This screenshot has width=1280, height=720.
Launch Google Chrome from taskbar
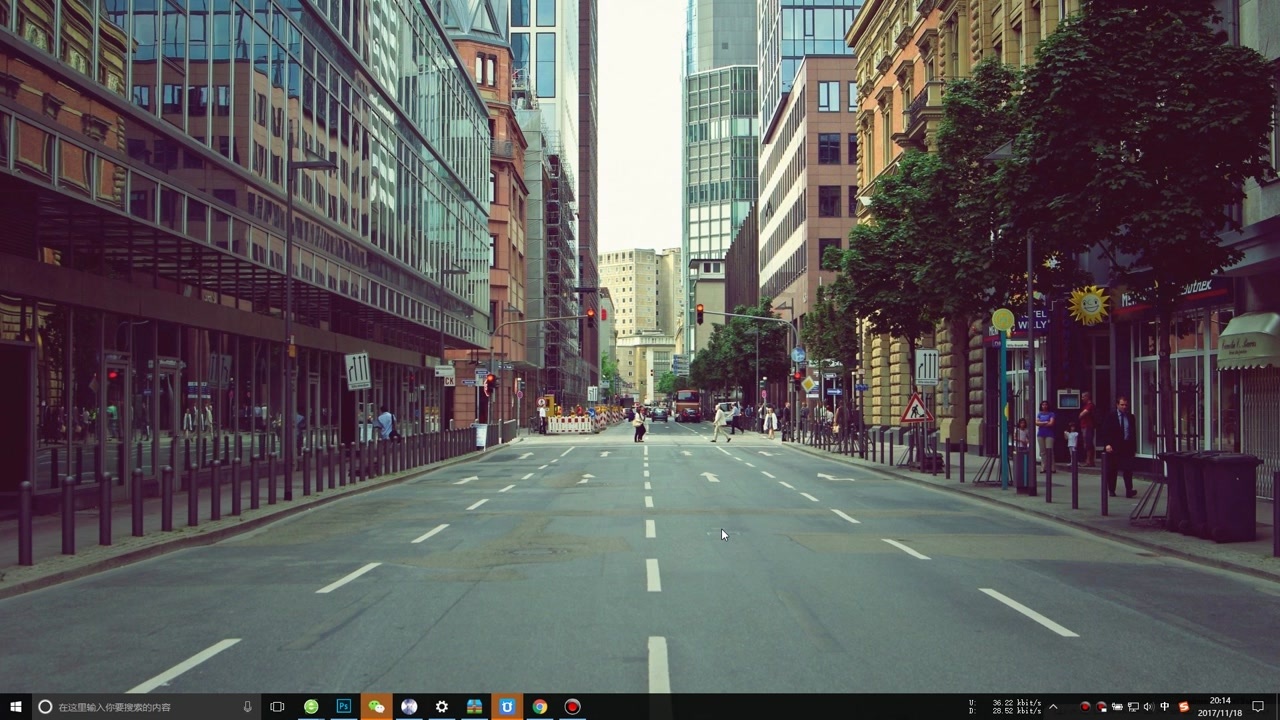(x=539, y=707)
